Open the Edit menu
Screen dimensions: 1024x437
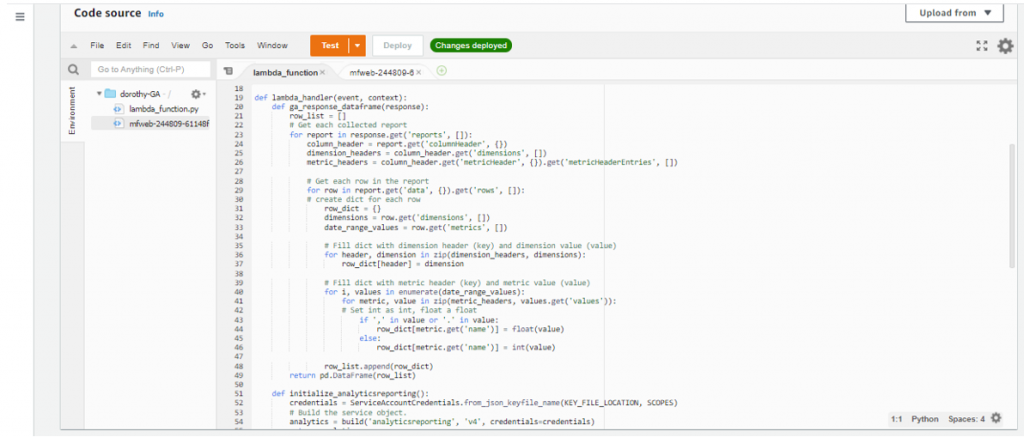tap(123, 46)
